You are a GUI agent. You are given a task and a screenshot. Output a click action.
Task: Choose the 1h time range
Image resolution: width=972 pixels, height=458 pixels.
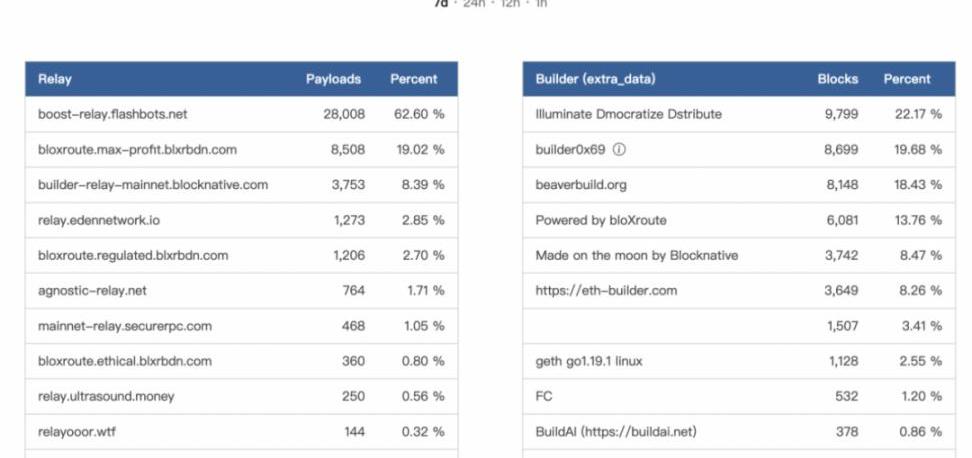point(541,4)
